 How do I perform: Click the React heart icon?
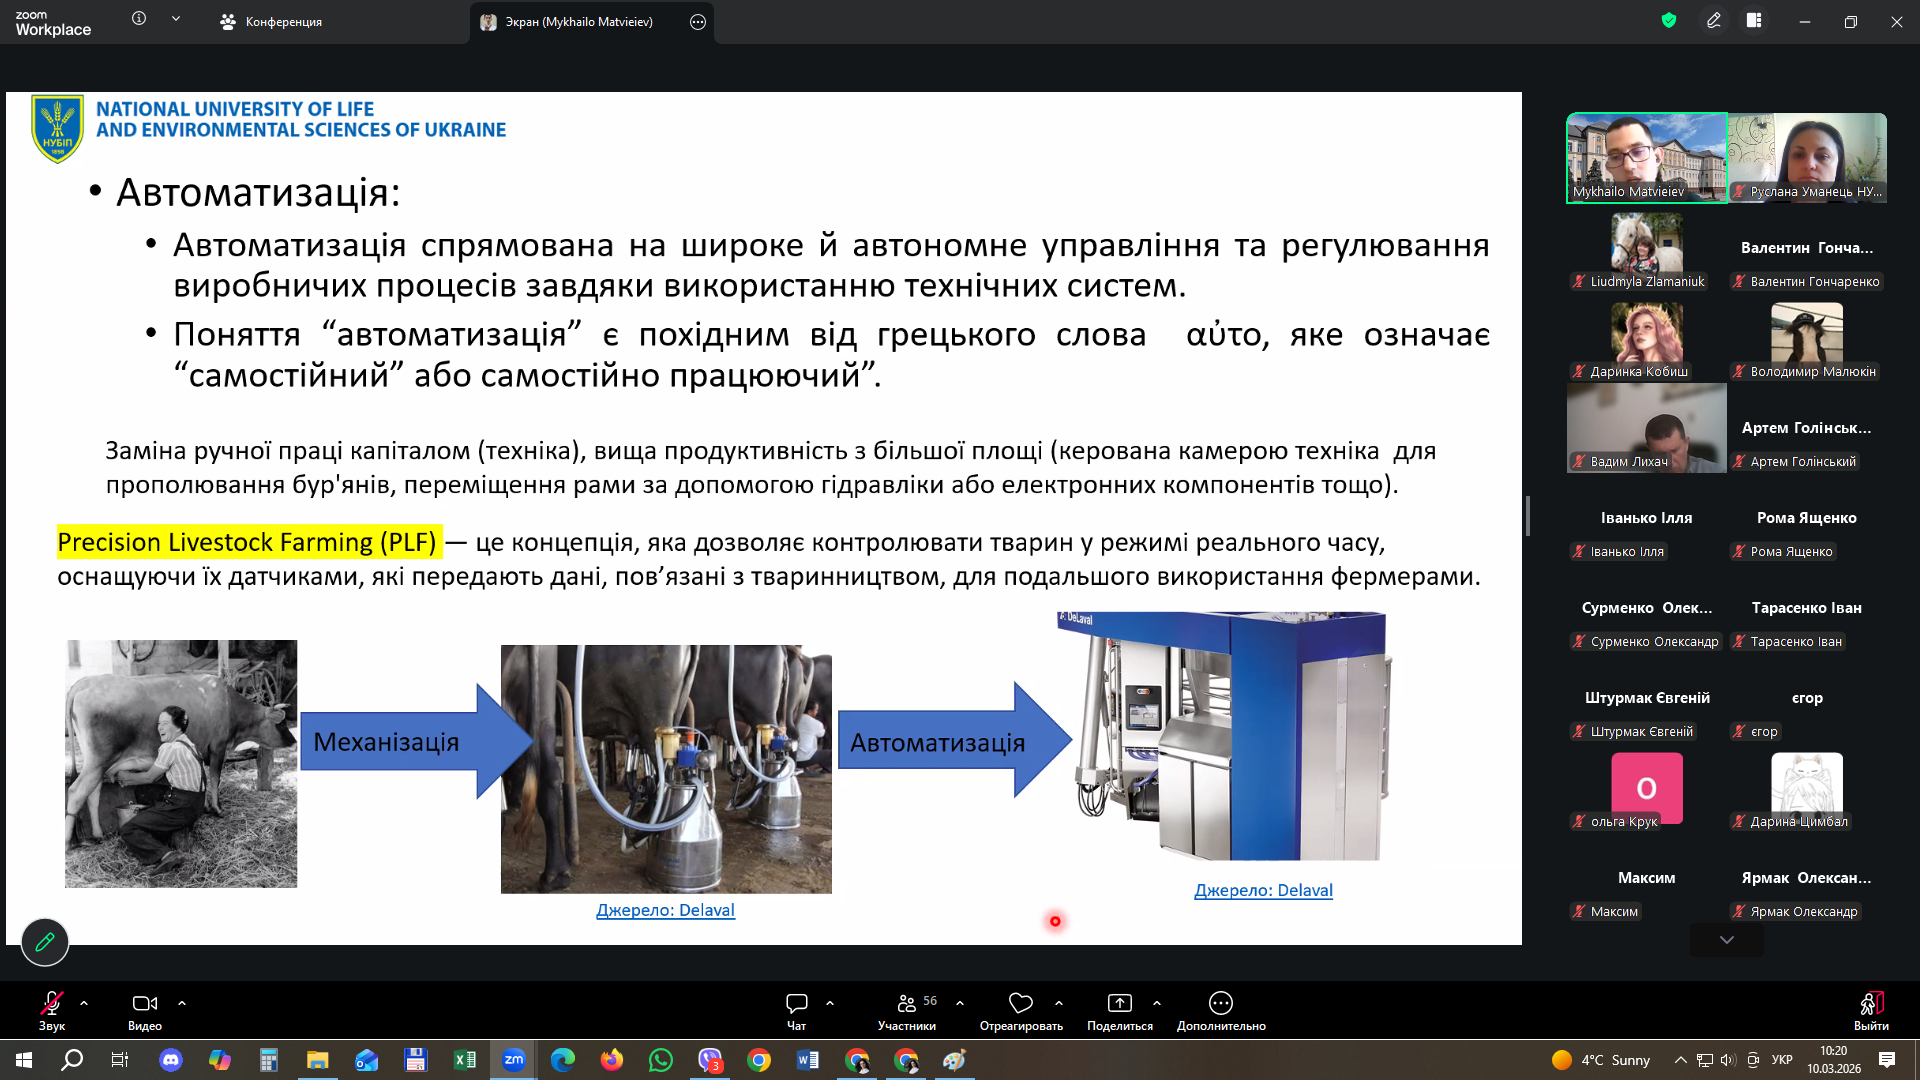point(1020,1003)
